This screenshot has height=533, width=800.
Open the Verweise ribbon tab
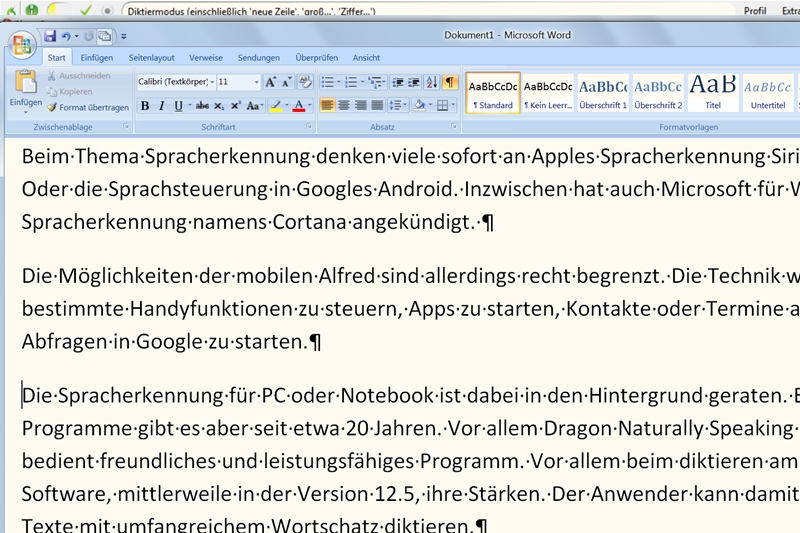pos(206,58)
